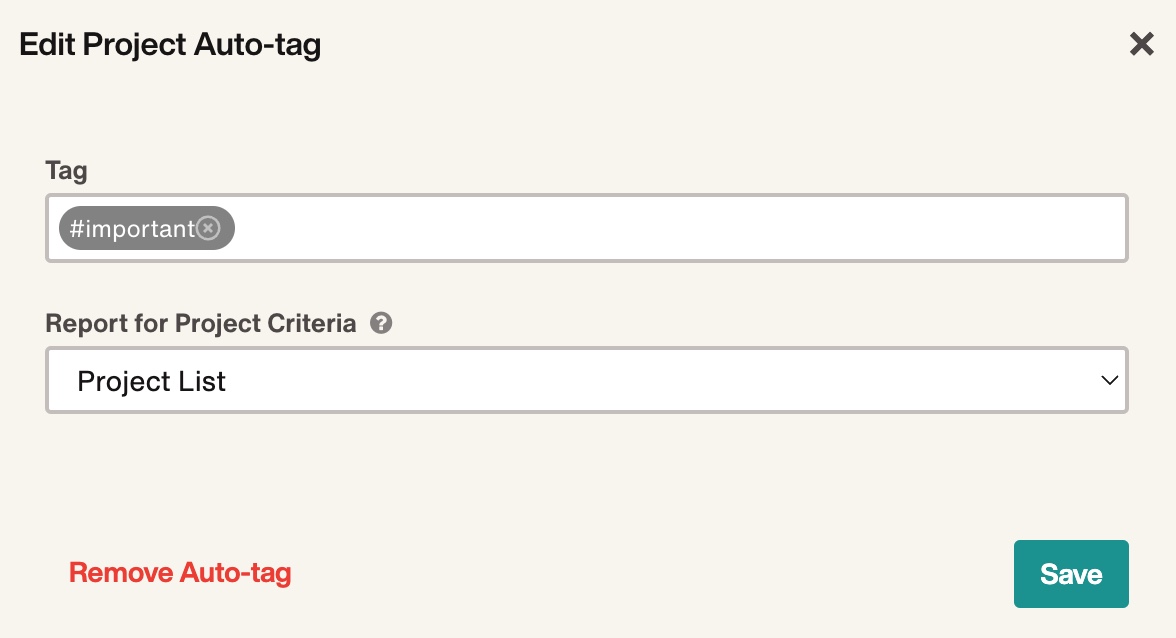Screen dimensions: 1176x638
Task: Remove the #important tag via its x icon
Action: 208,227
